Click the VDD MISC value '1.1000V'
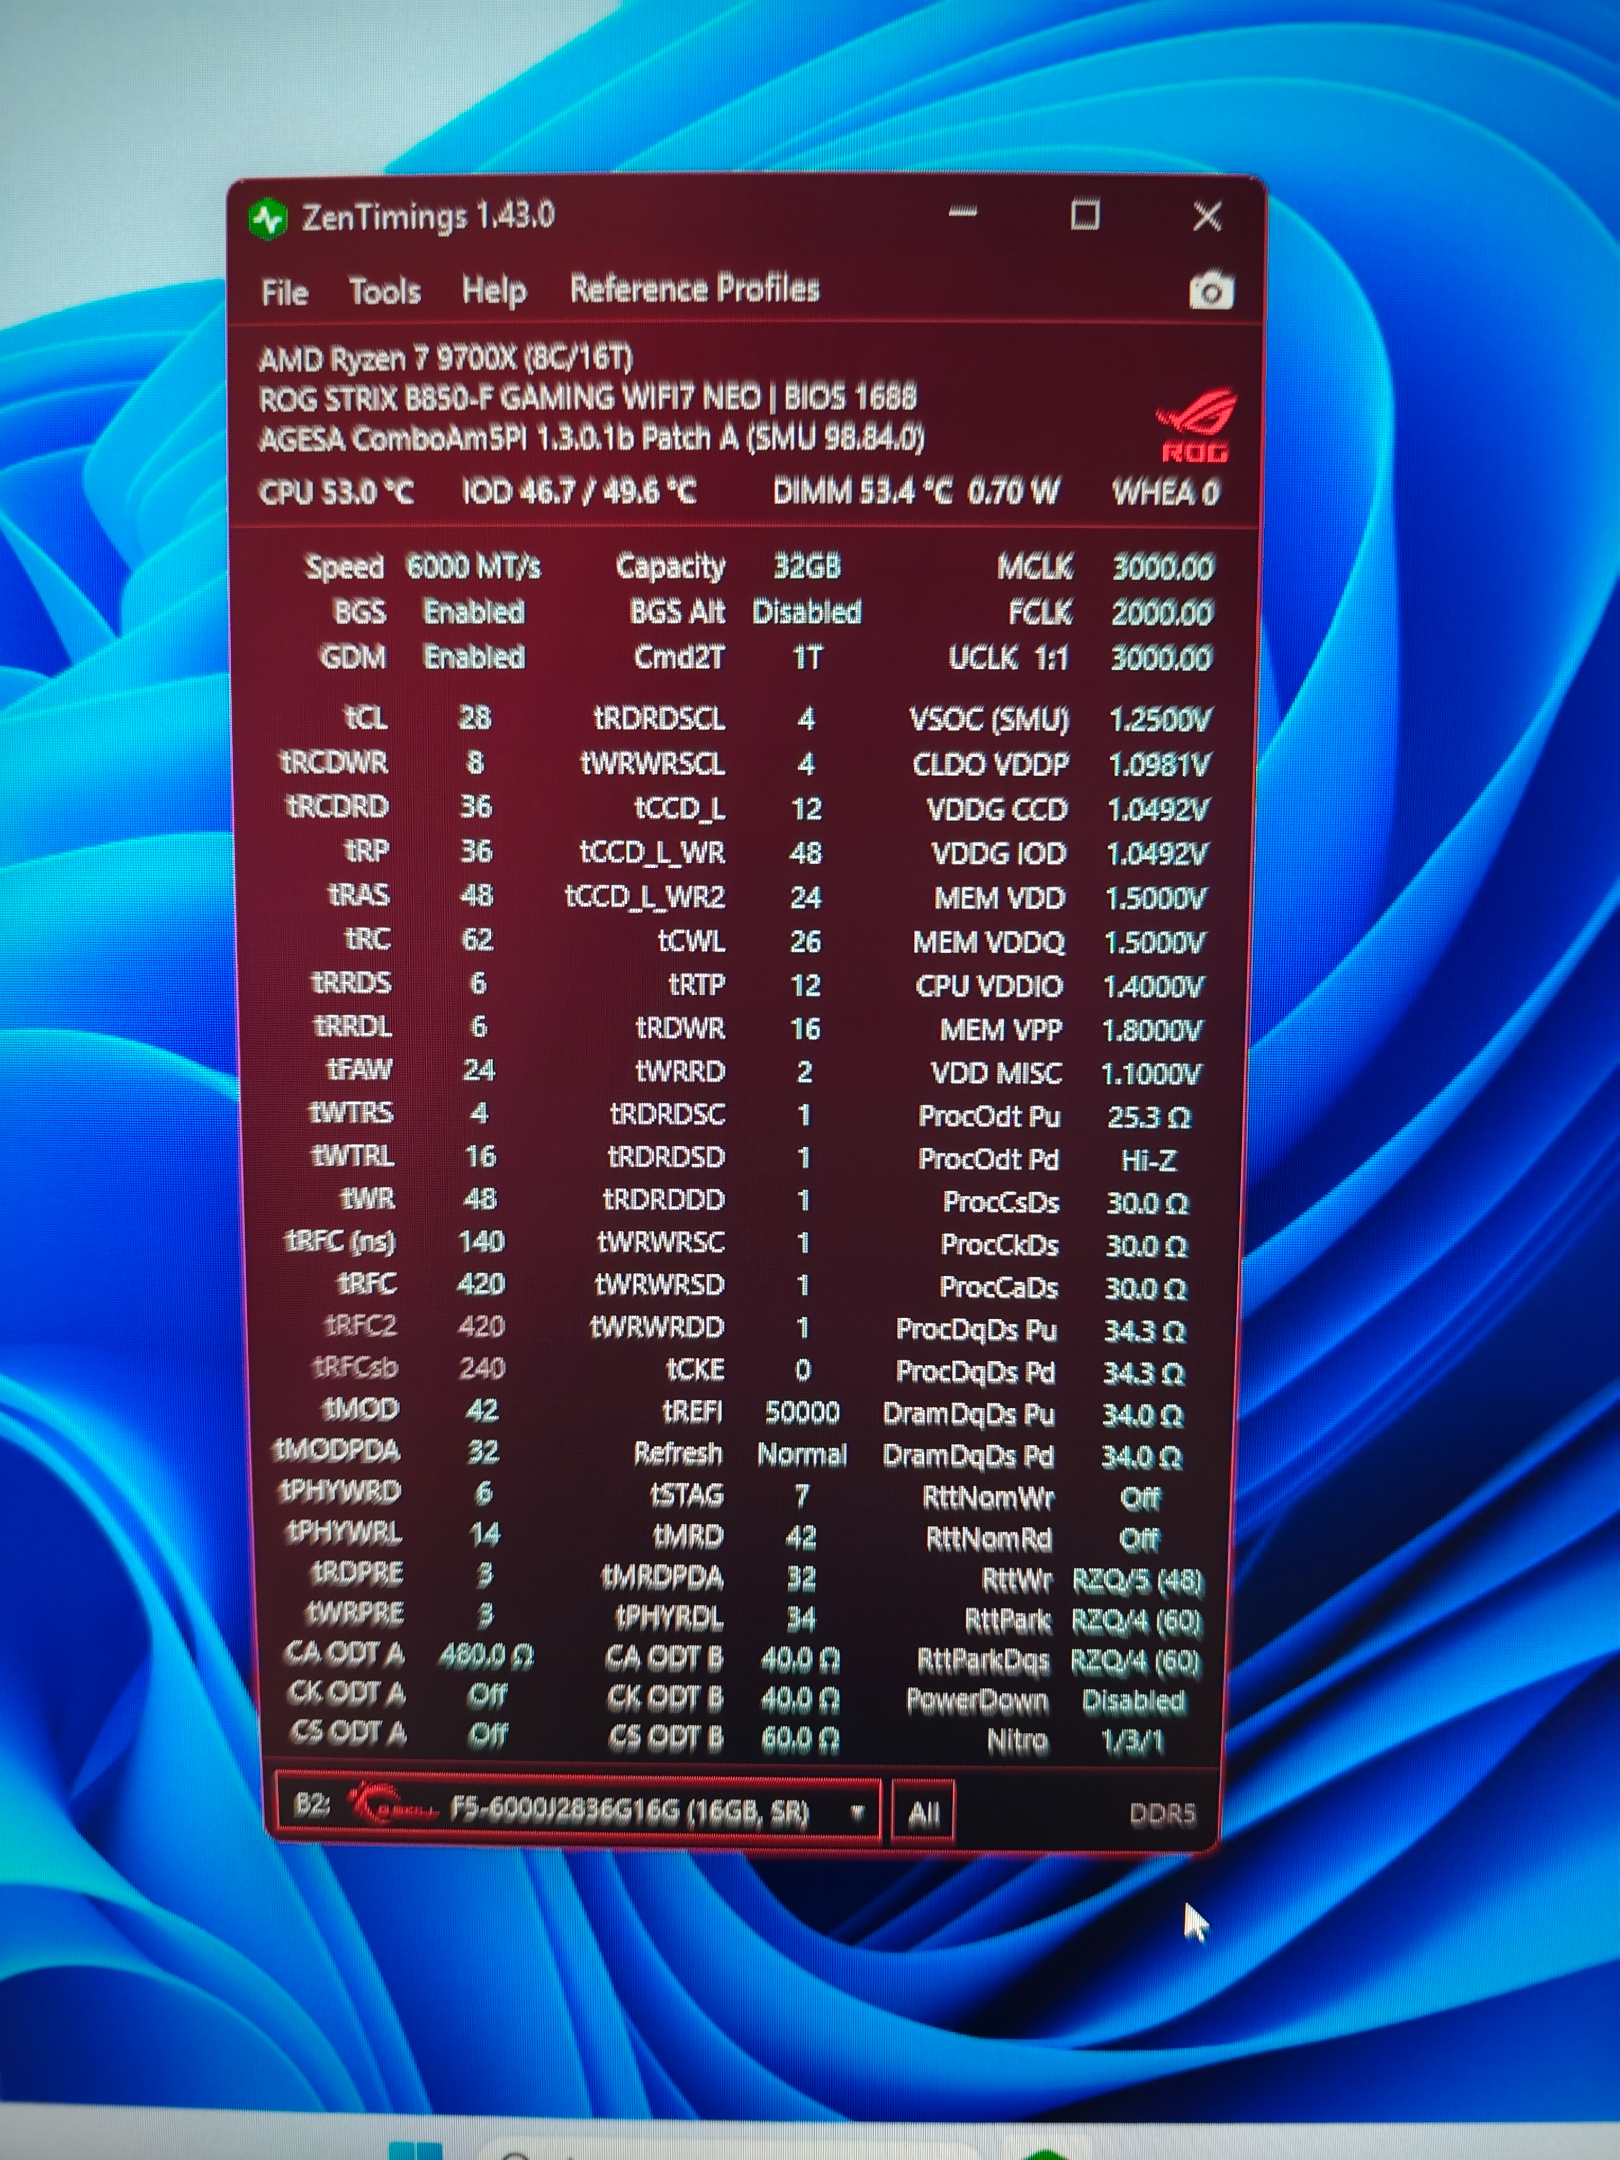This screenshot has width=1620, height=2160. (1151, 1074)
